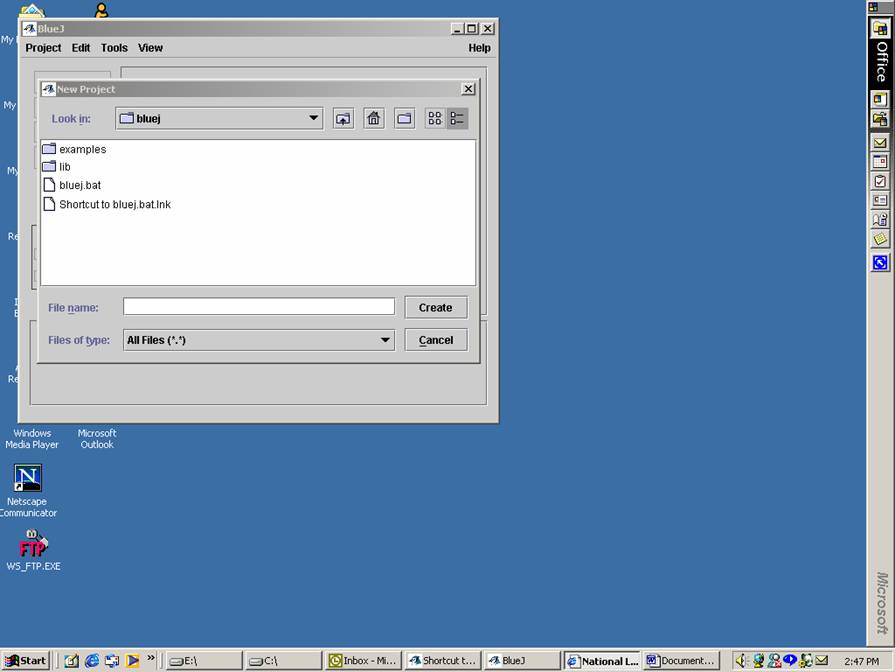The width and height of the screenshot is (895, 672).
Task: Switch to Inbox - Mi... taskbar button
Action: [x=363, y=661]
